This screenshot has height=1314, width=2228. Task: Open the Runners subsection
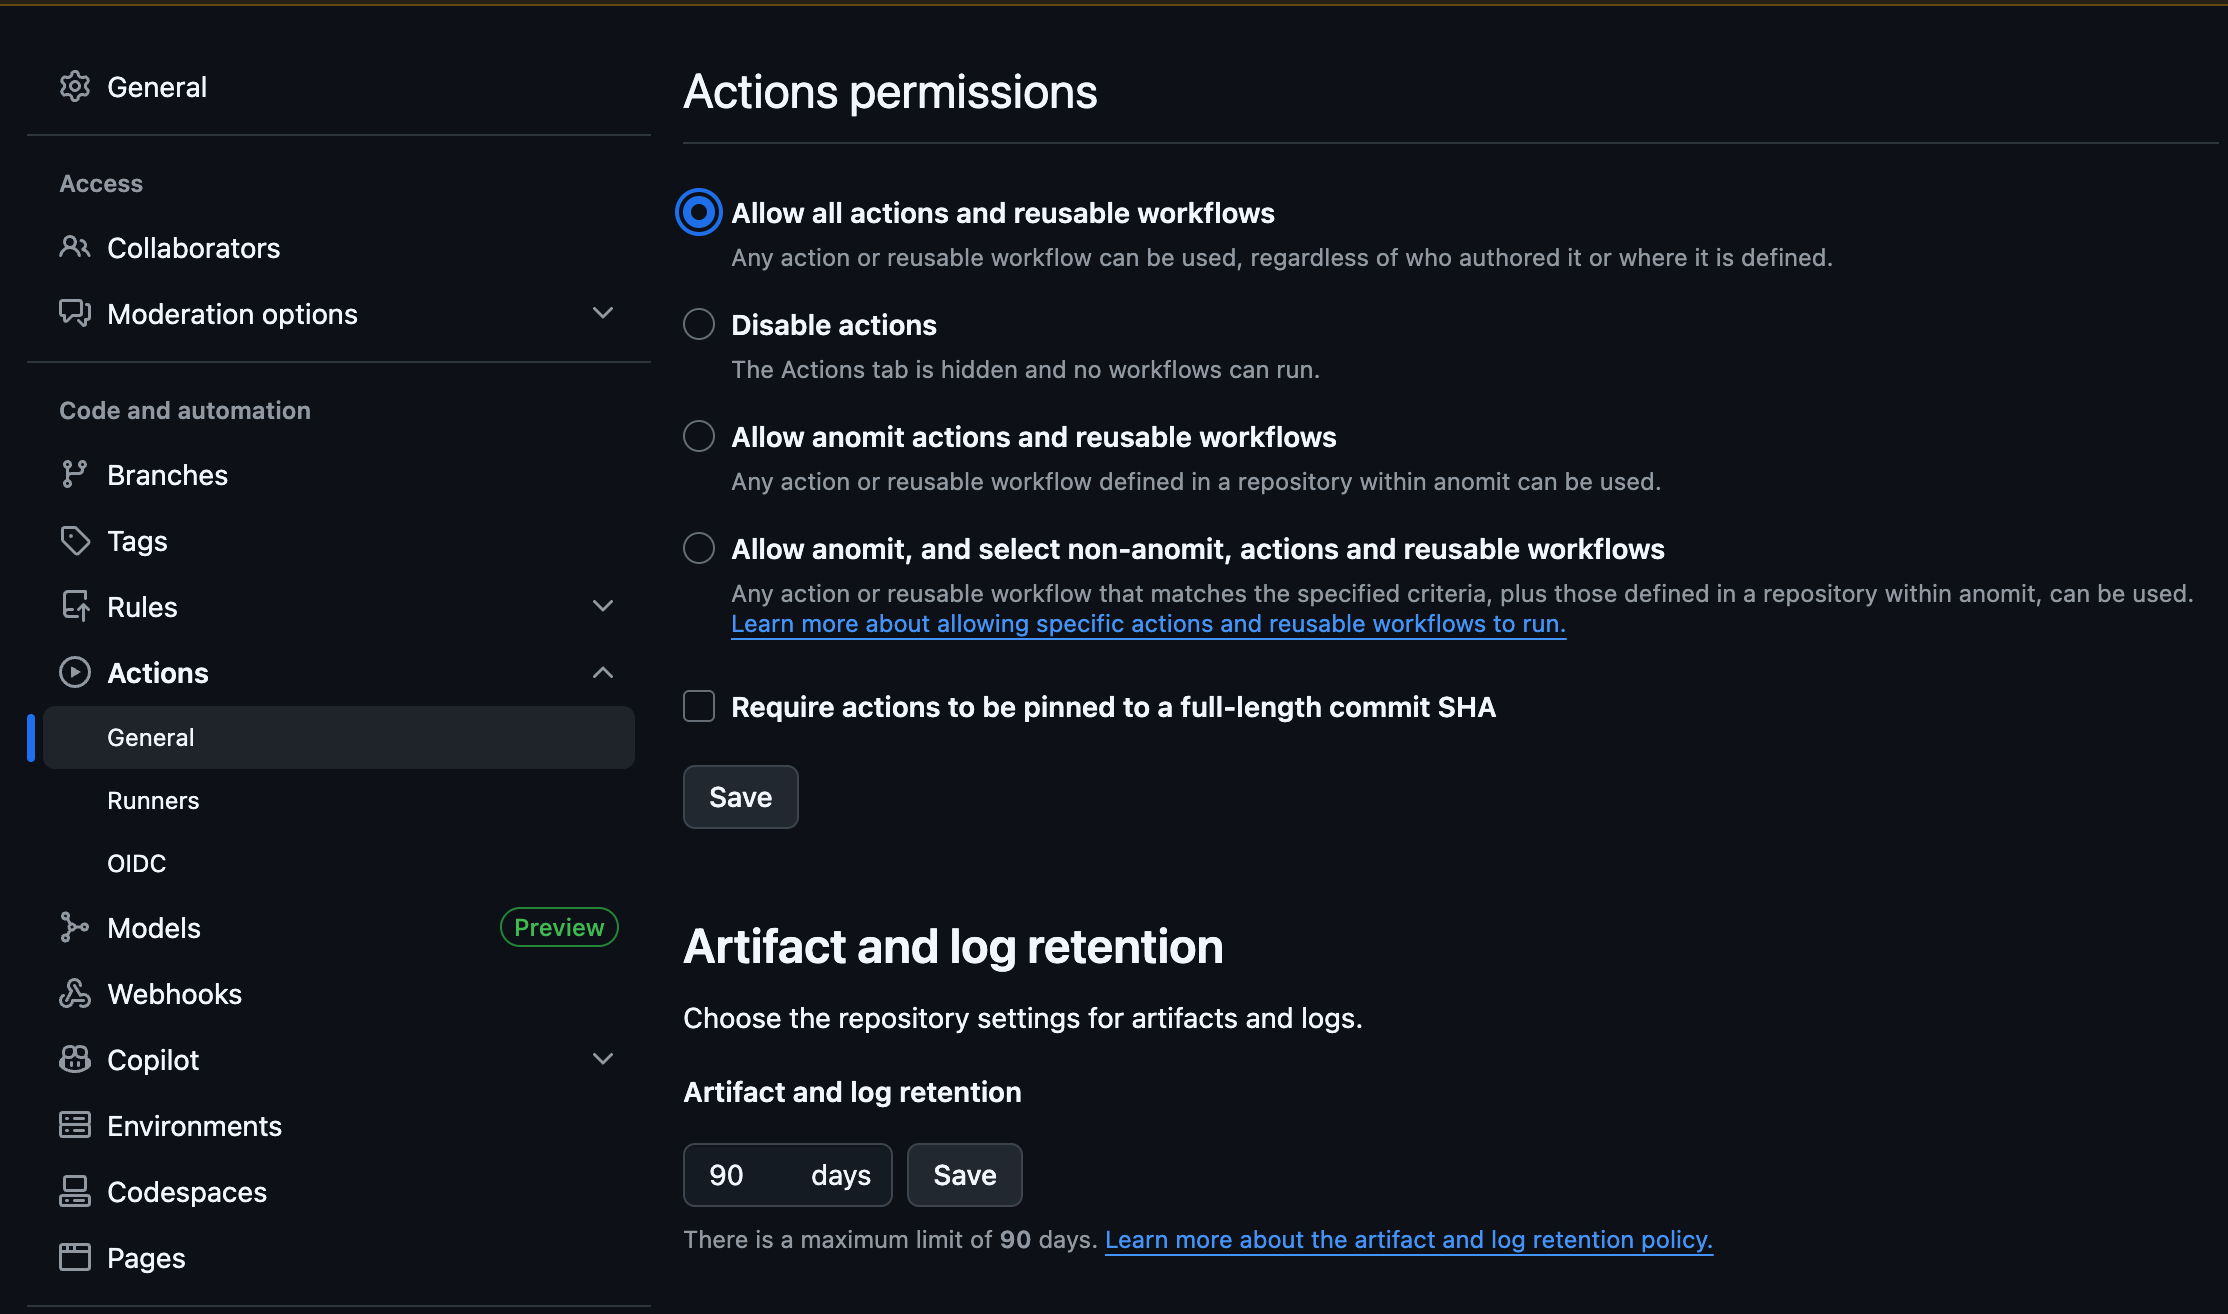click(x=339, y=800)
